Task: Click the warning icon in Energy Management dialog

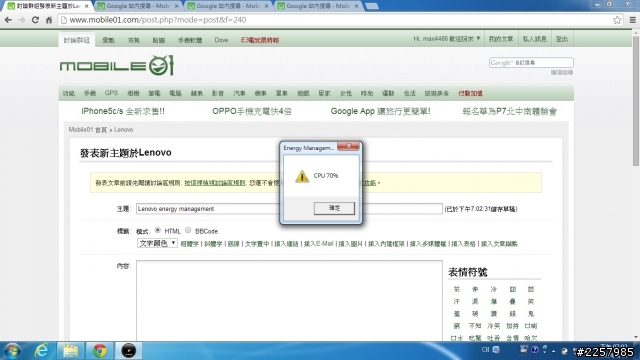Action: pyautogui.click(x=302, y=176)
